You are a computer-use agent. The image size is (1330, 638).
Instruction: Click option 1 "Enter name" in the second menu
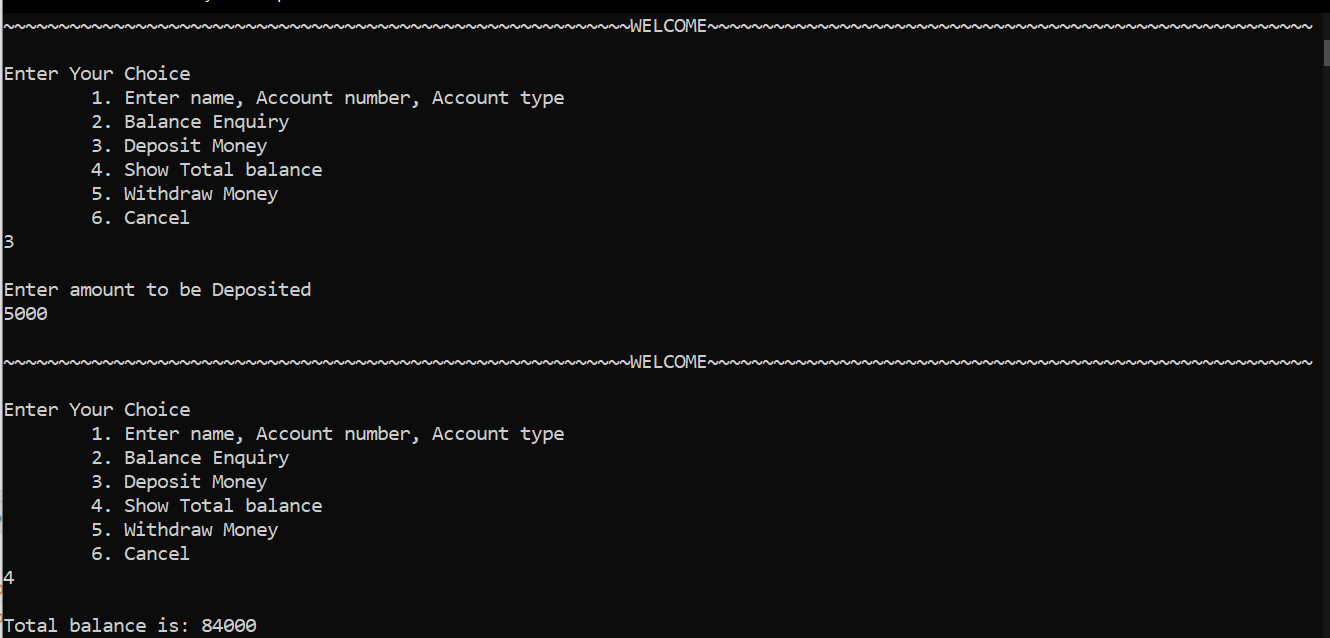(x=328, y=434)
